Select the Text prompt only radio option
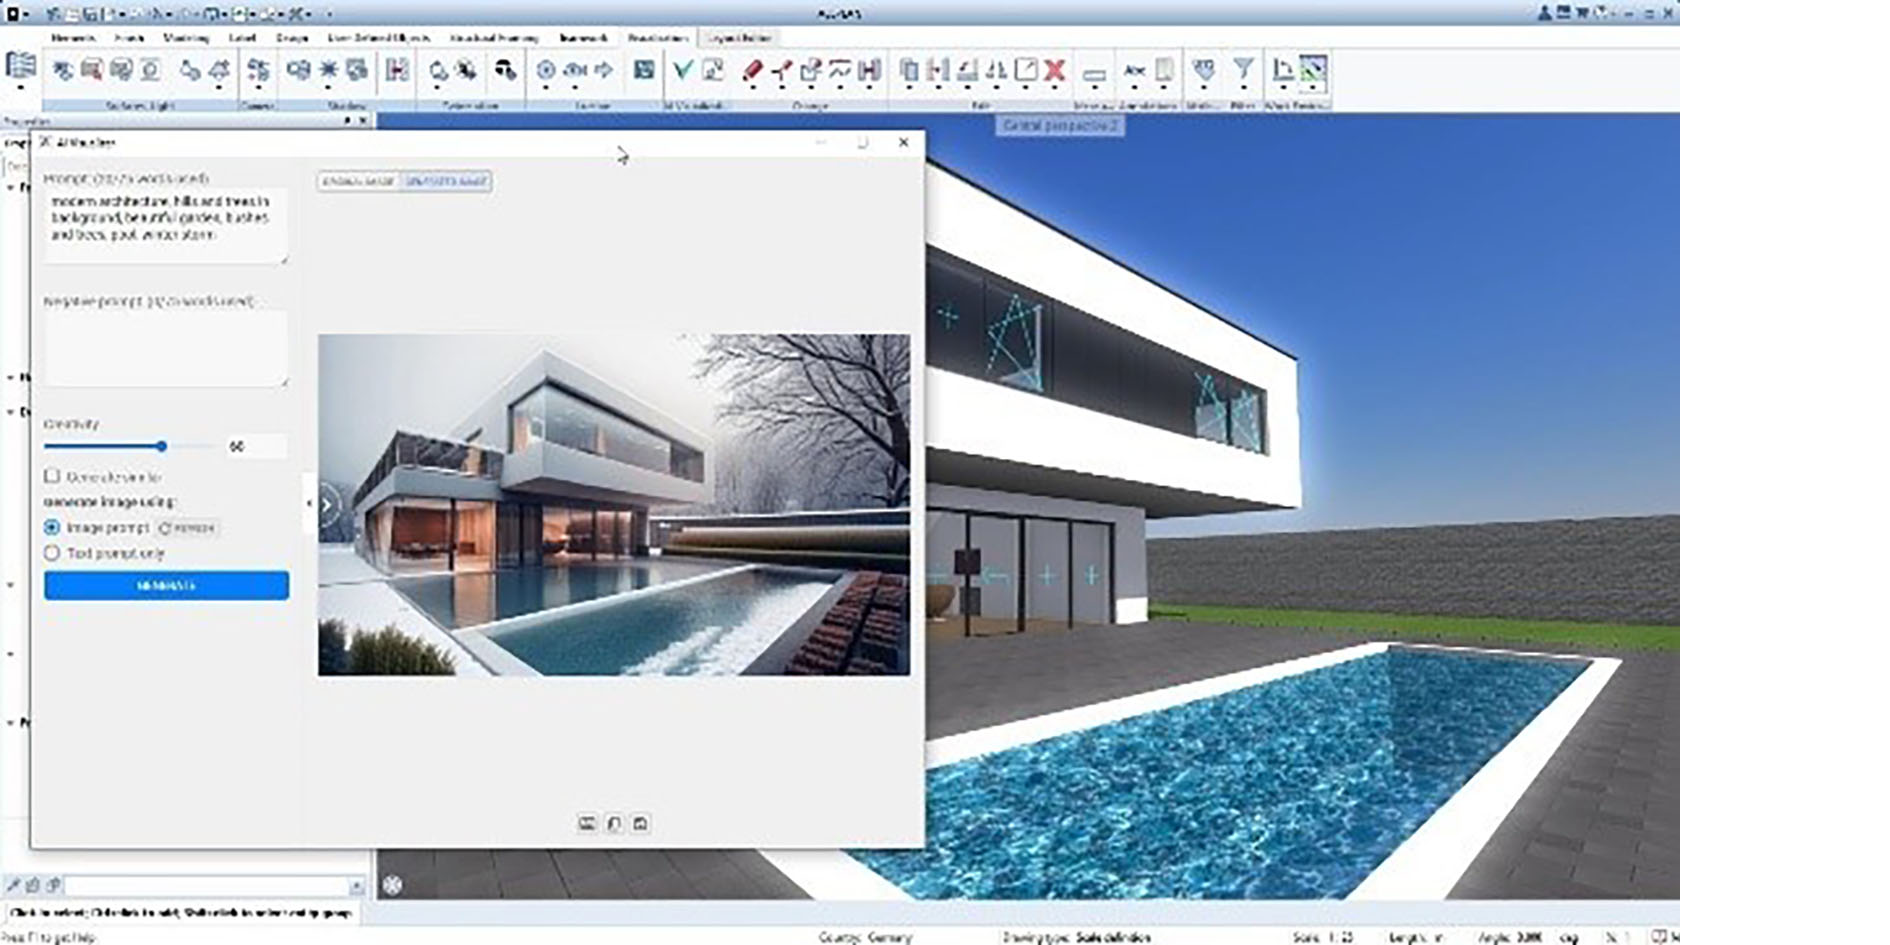 click(x=52, y=553)
